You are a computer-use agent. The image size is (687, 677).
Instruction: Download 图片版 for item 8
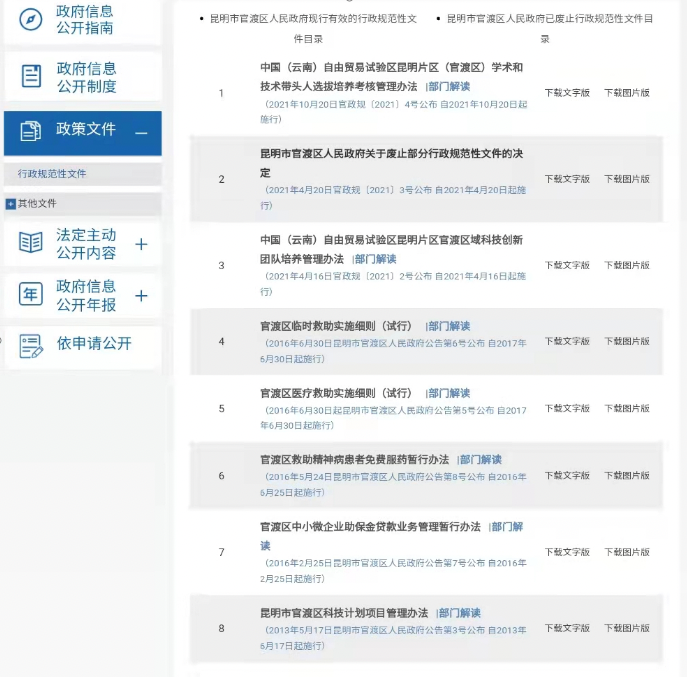[627, 628]
